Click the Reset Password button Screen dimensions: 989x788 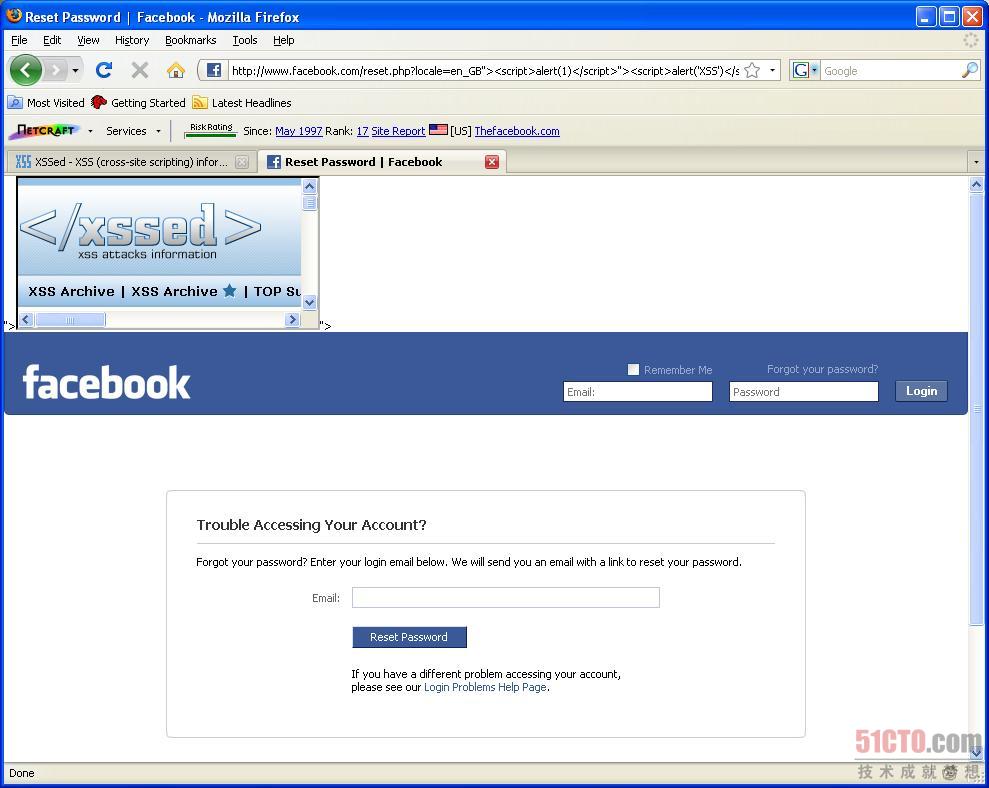click(x=409, y=637)
